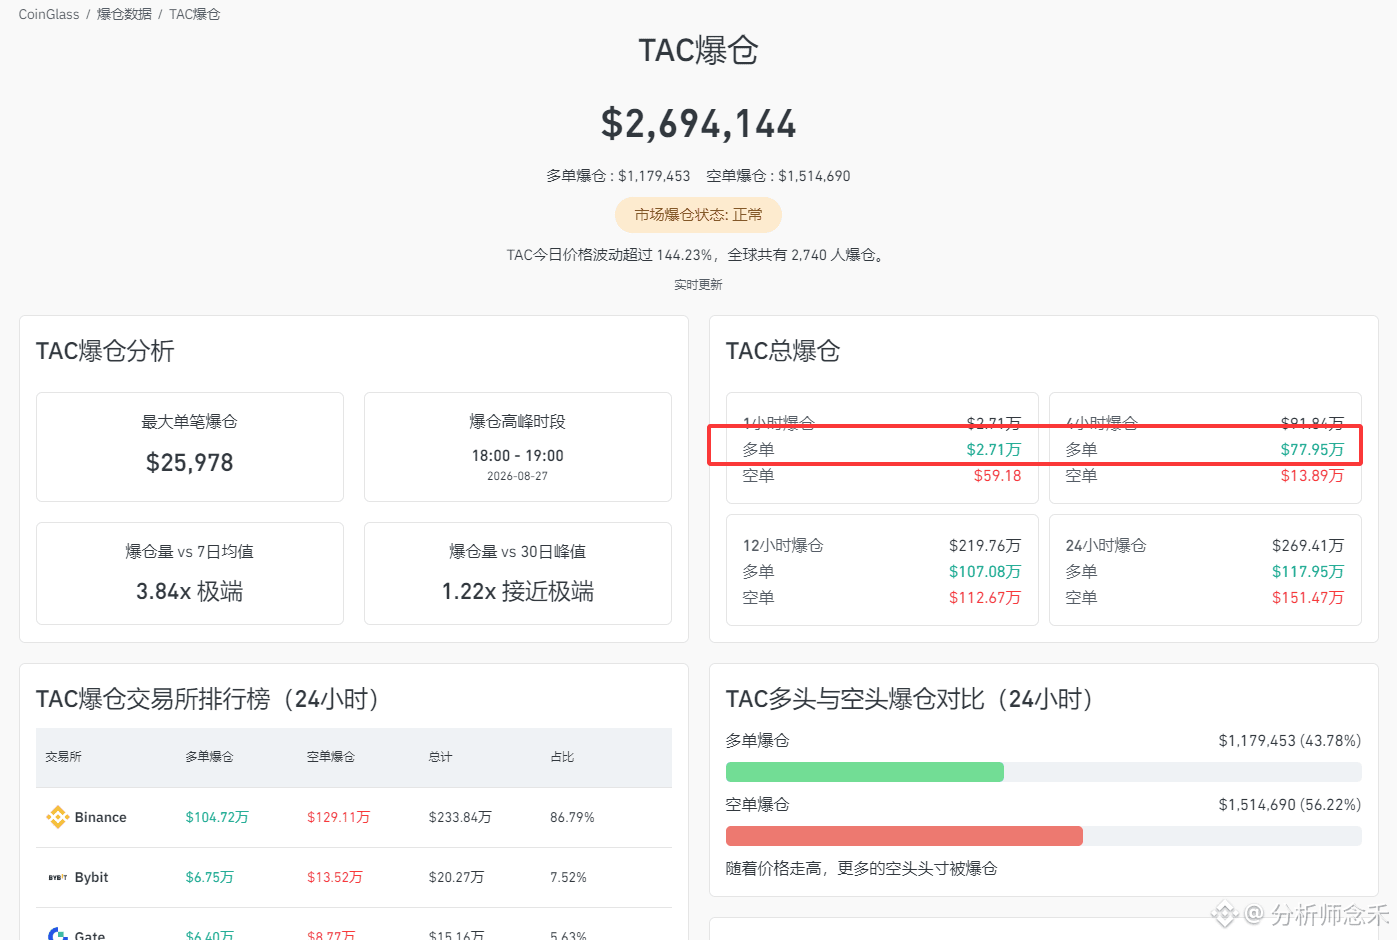Go to the 爆仓数据 breadcrumb
The width and height of the screenshot is (1397, 940).
(x=124, y=14)
